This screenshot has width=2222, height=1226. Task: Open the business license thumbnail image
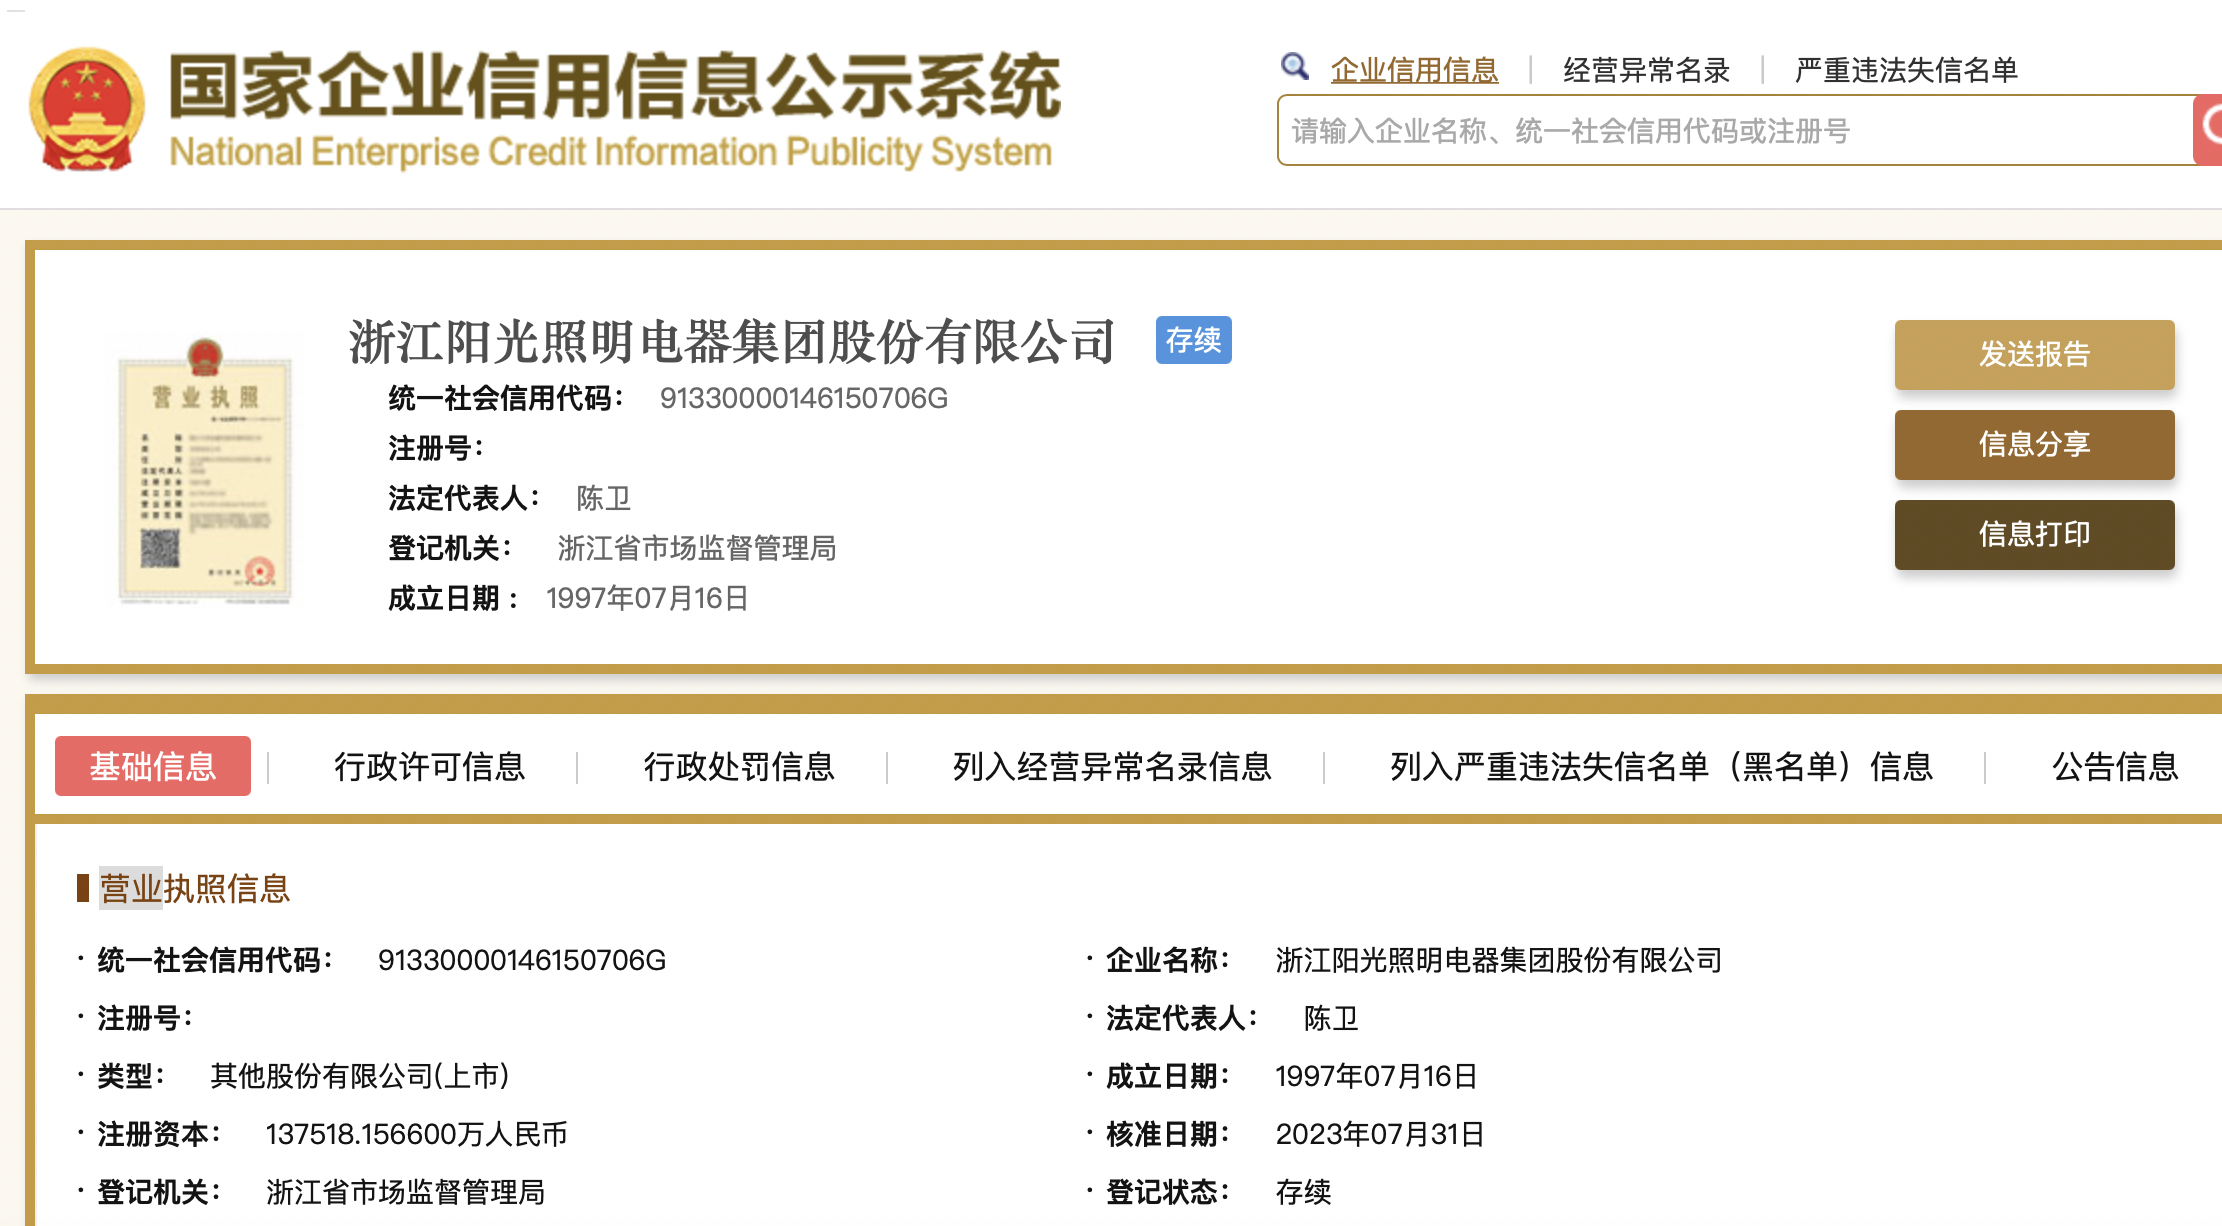click(205, 472)
